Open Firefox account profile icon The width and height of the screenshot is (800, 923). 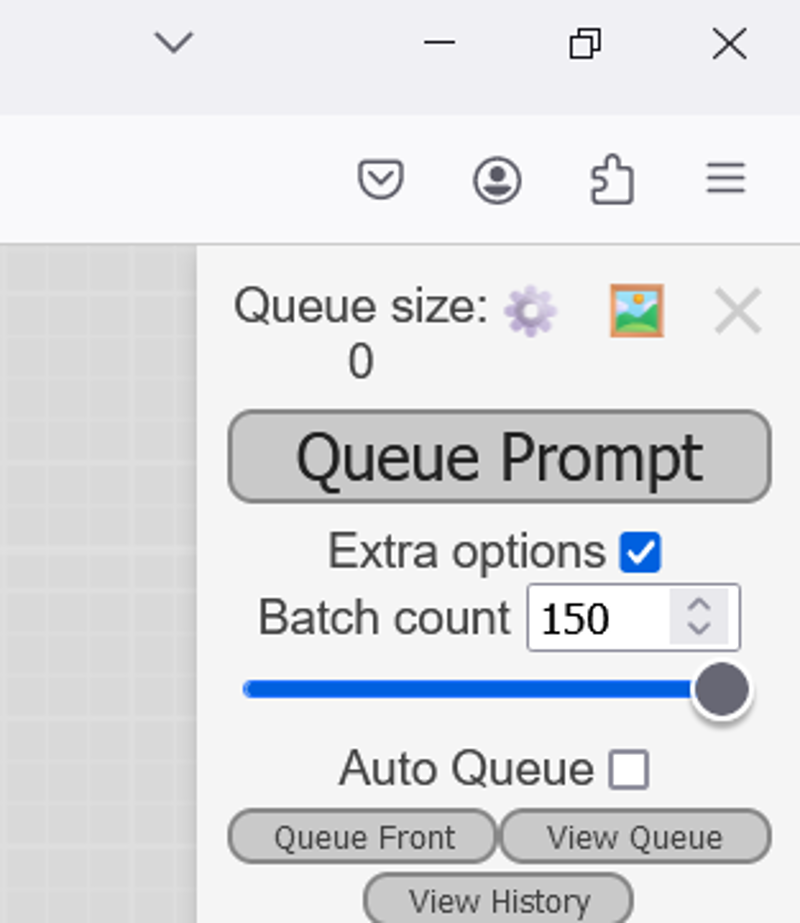pos(497,181)
